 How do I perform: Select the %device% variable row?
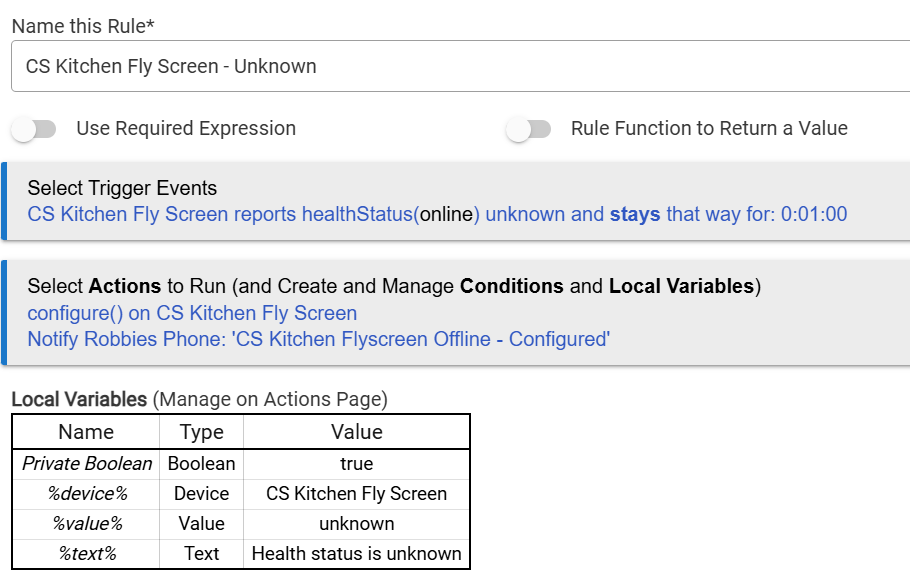tap(241, 494)
